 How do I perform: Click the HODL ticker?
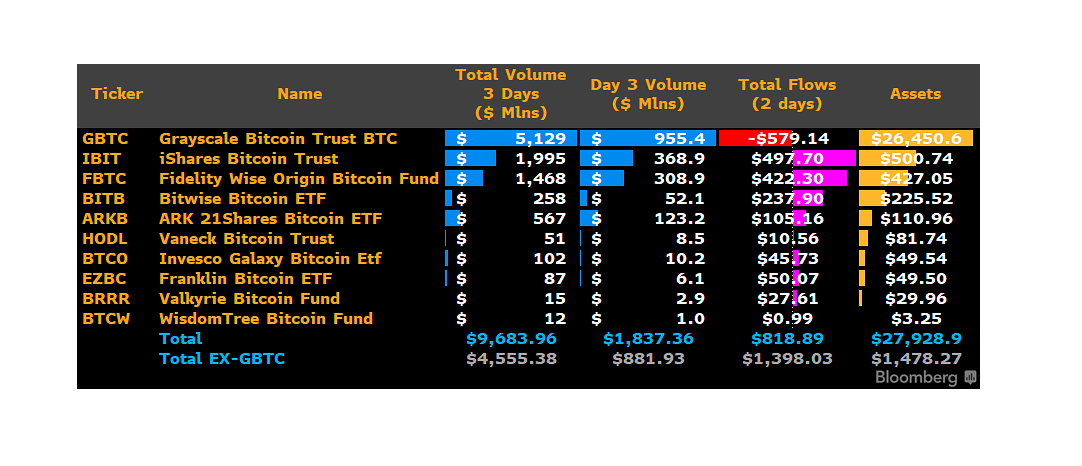[103, 238]
